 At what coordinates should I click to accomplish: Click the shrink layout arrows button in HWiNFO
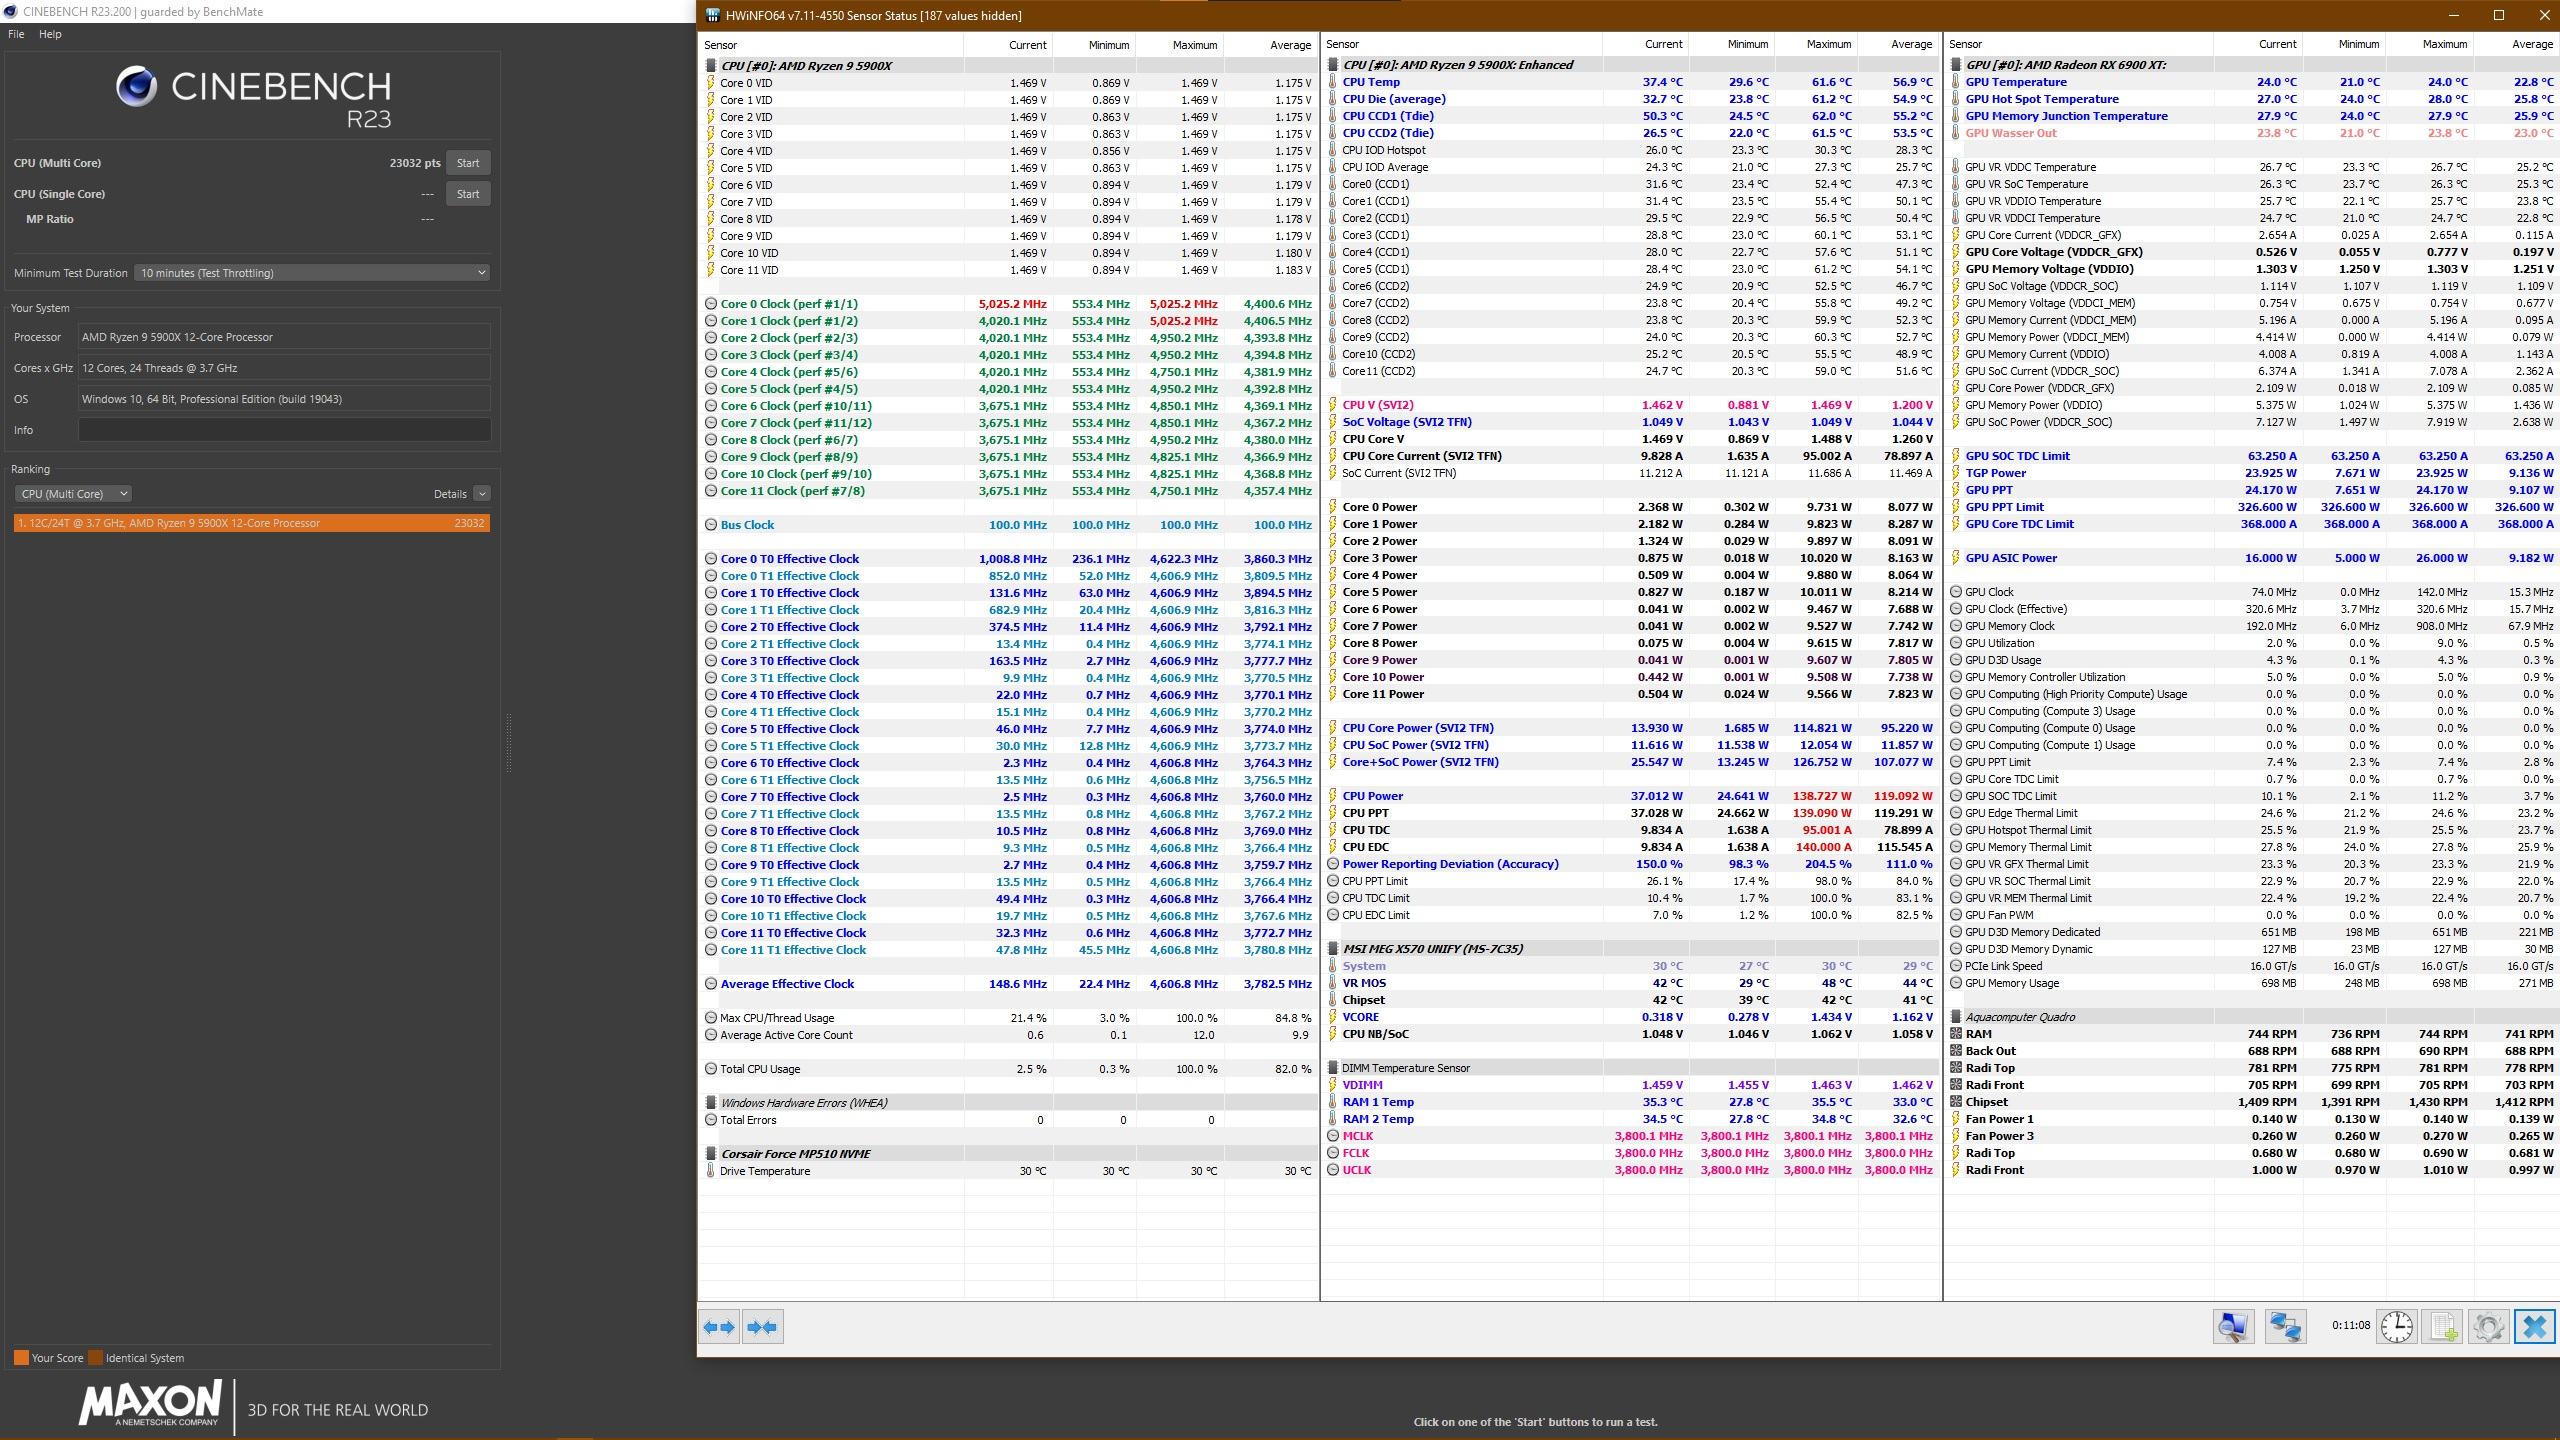click(x=762, y=1327)
